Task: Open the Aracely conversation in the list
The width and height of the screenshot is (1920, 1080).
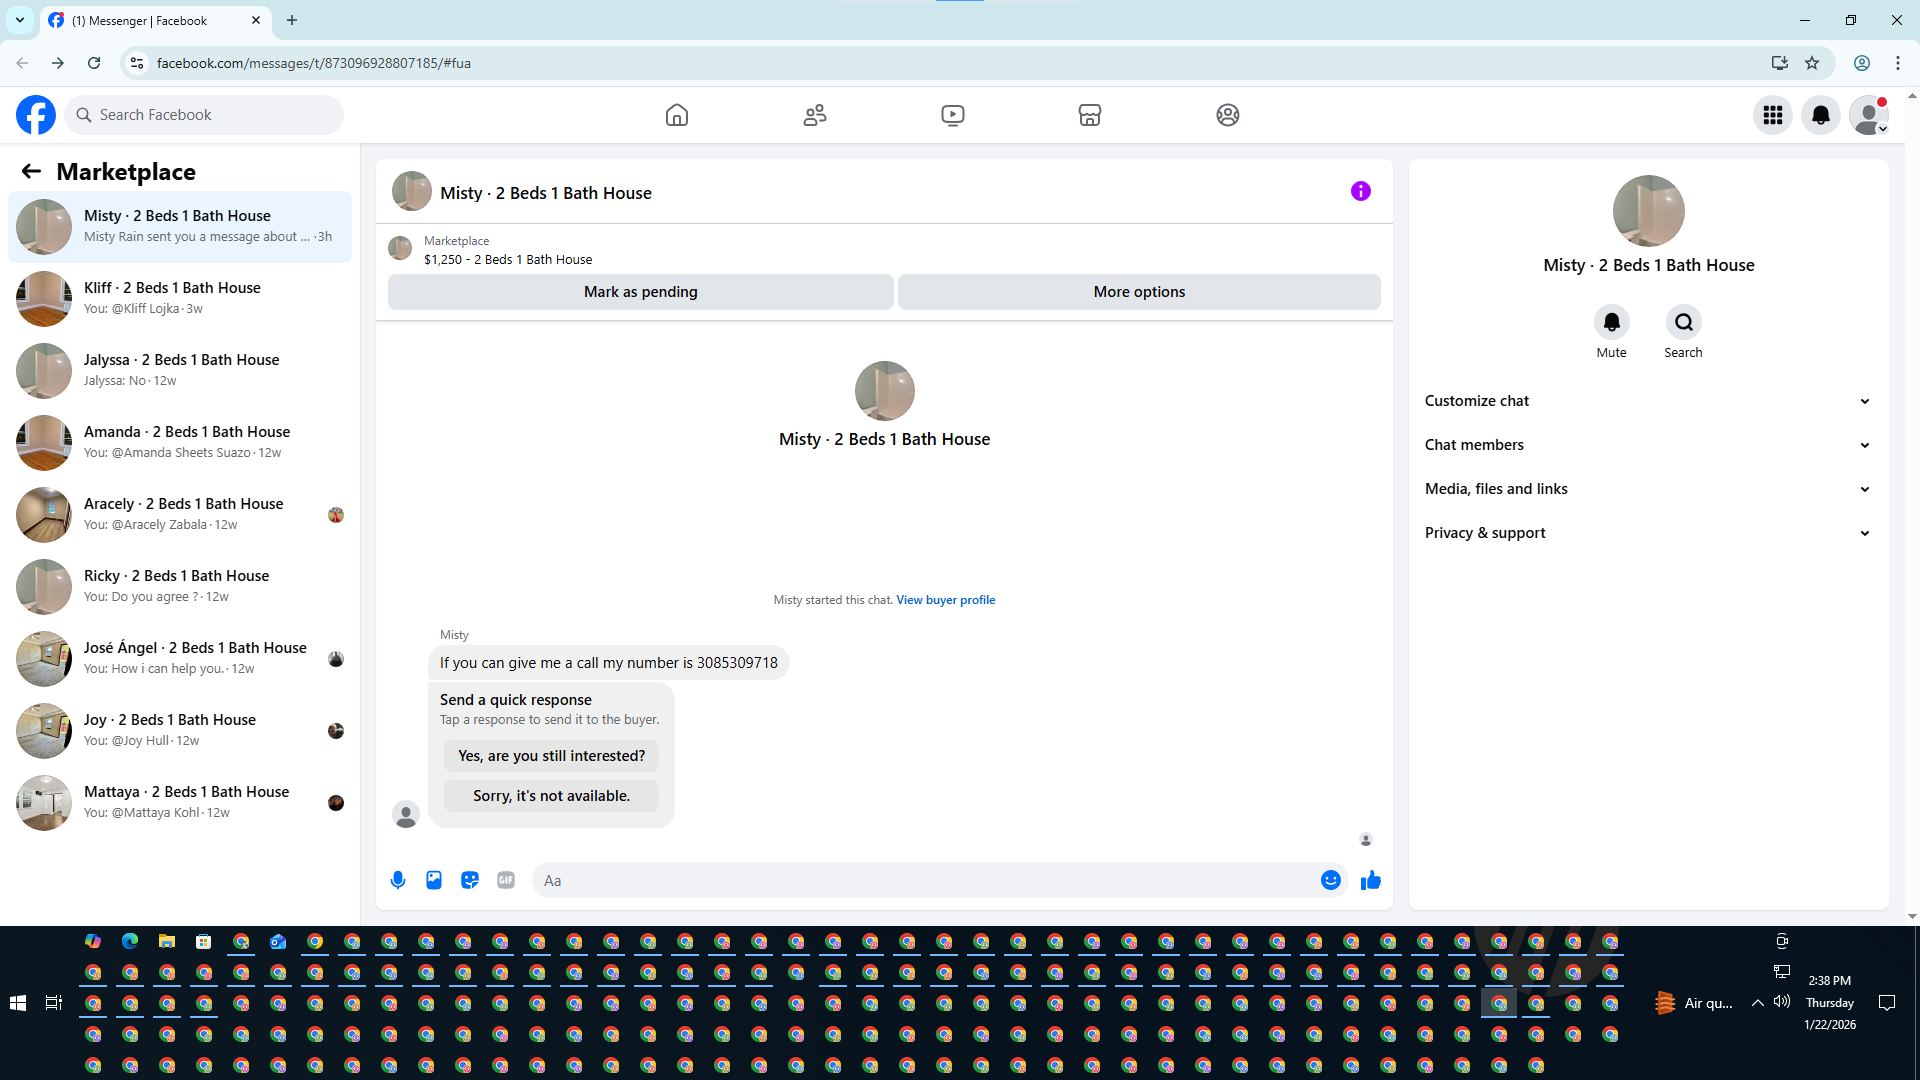Action: click(180, 515)
